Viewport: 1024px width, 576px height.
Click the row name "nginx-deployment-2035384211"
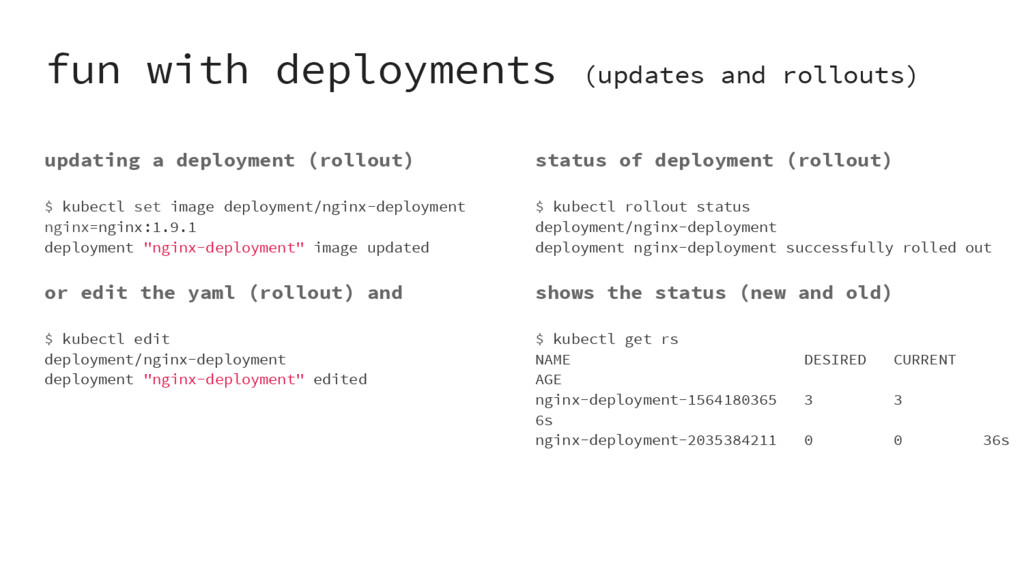coord(656,440)
